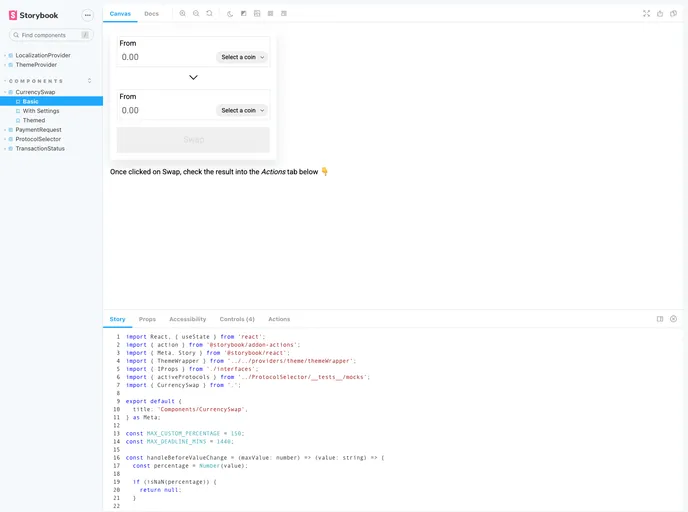Click the Find components search field
Screen dimensions: 688x512
[51, 35]
